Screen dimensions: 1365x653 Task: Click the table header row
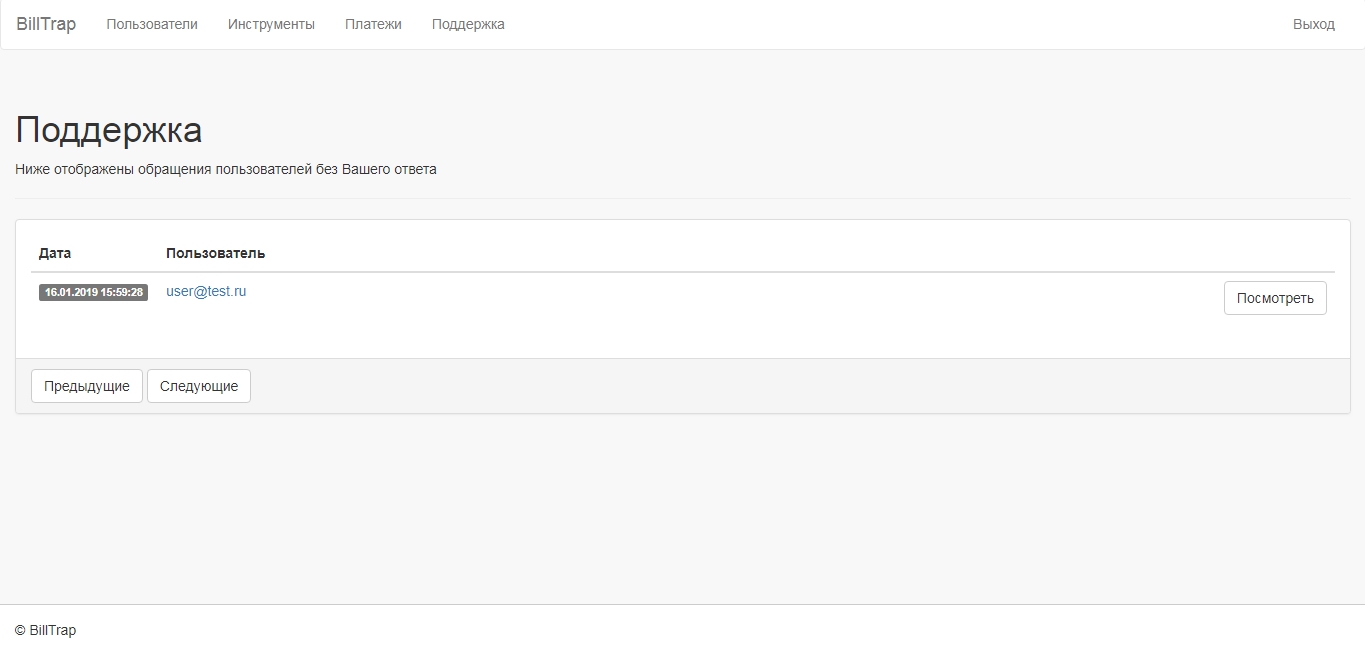700,253
